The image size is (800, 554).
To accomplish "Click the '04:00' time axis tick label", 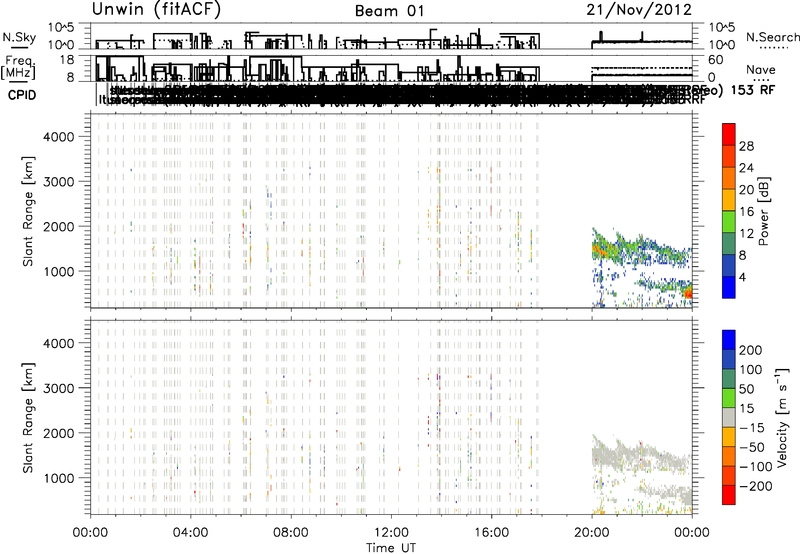I will coord(191,533).
